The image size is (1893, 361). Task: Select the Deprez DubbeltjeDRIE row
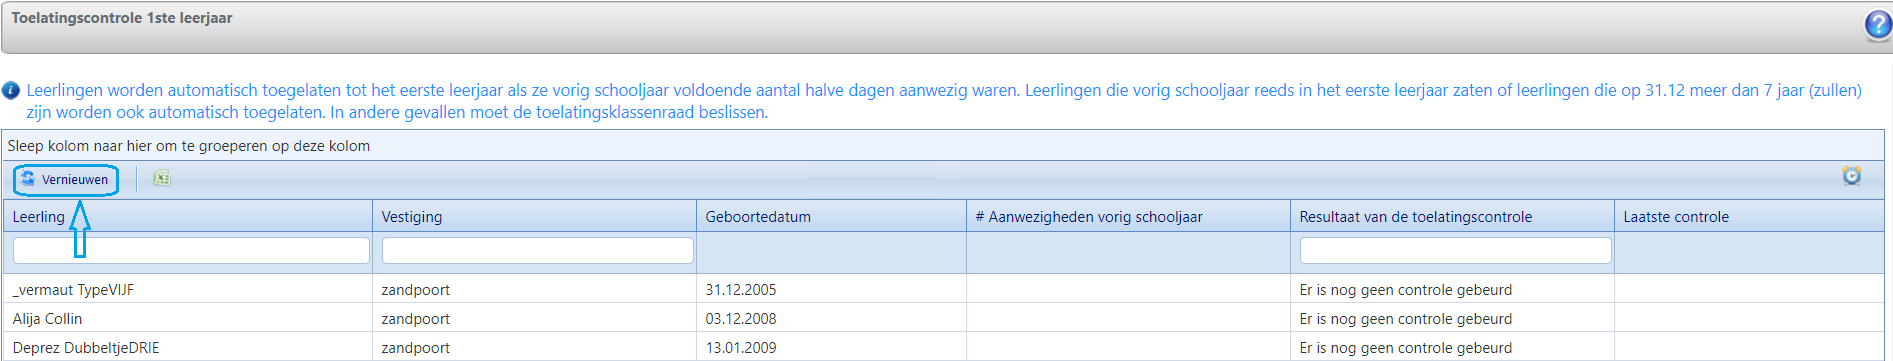click(943, 347)
